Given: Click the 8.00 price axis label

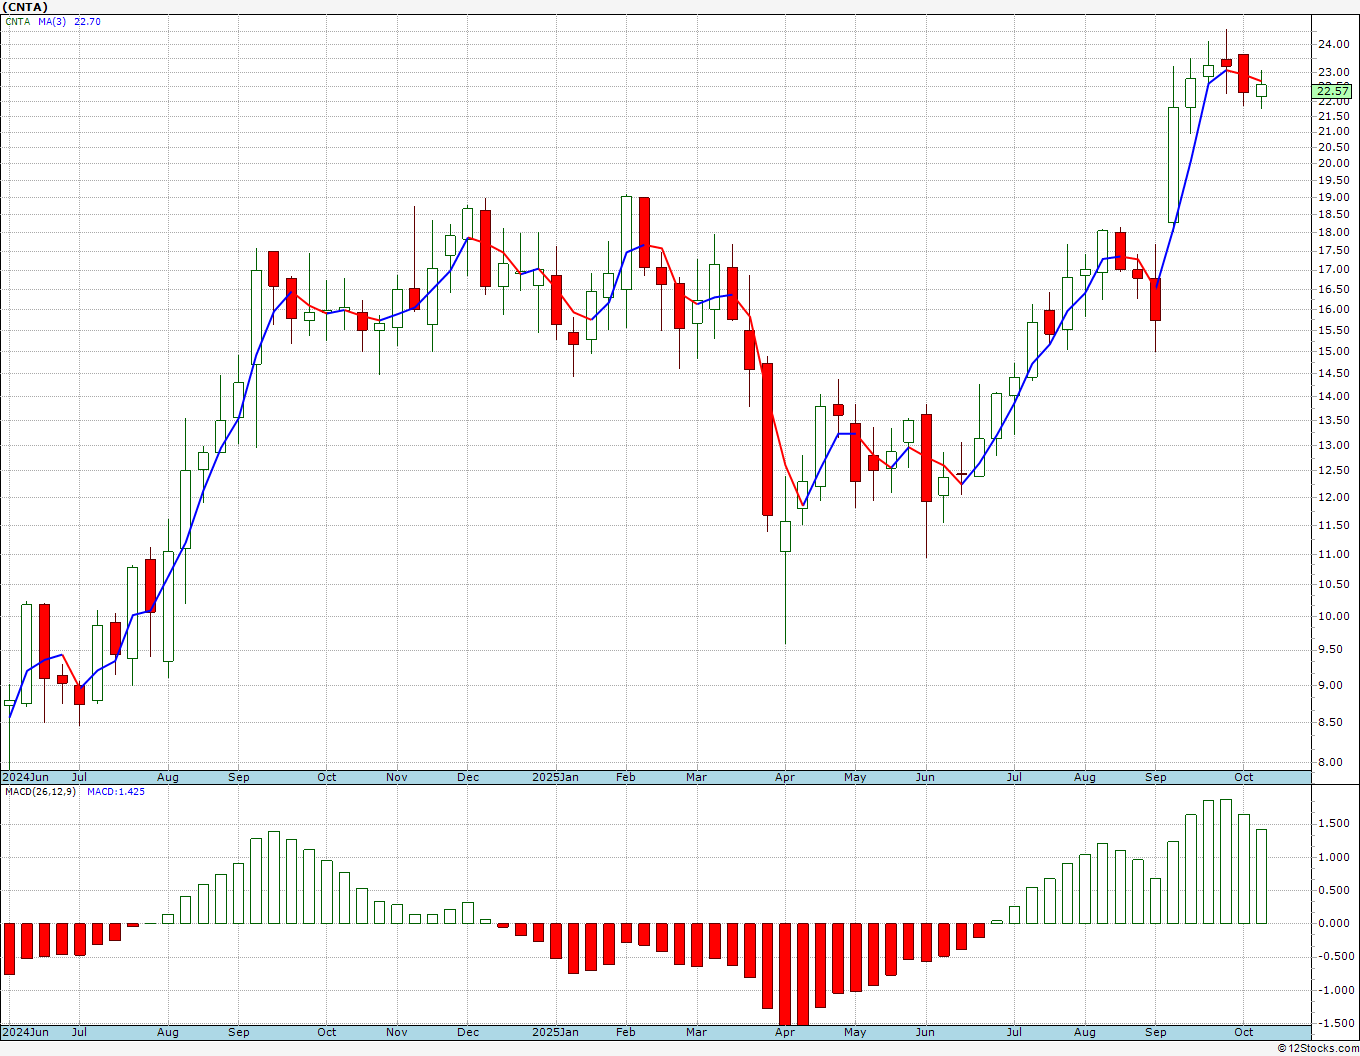Looking at the screenshot, I should pos(1333,762).
